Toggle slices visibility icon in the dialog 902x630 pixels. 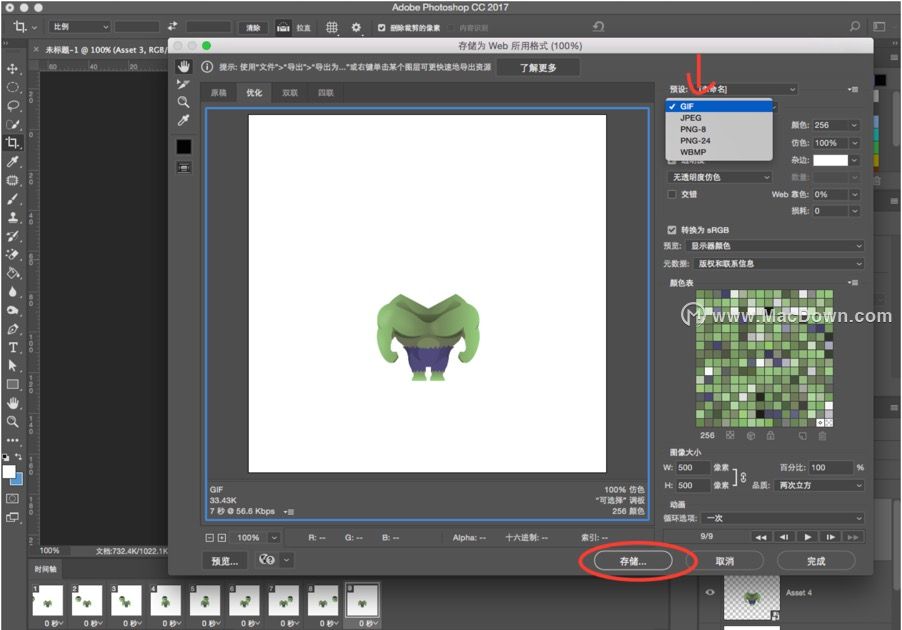(x=184, y=167)
